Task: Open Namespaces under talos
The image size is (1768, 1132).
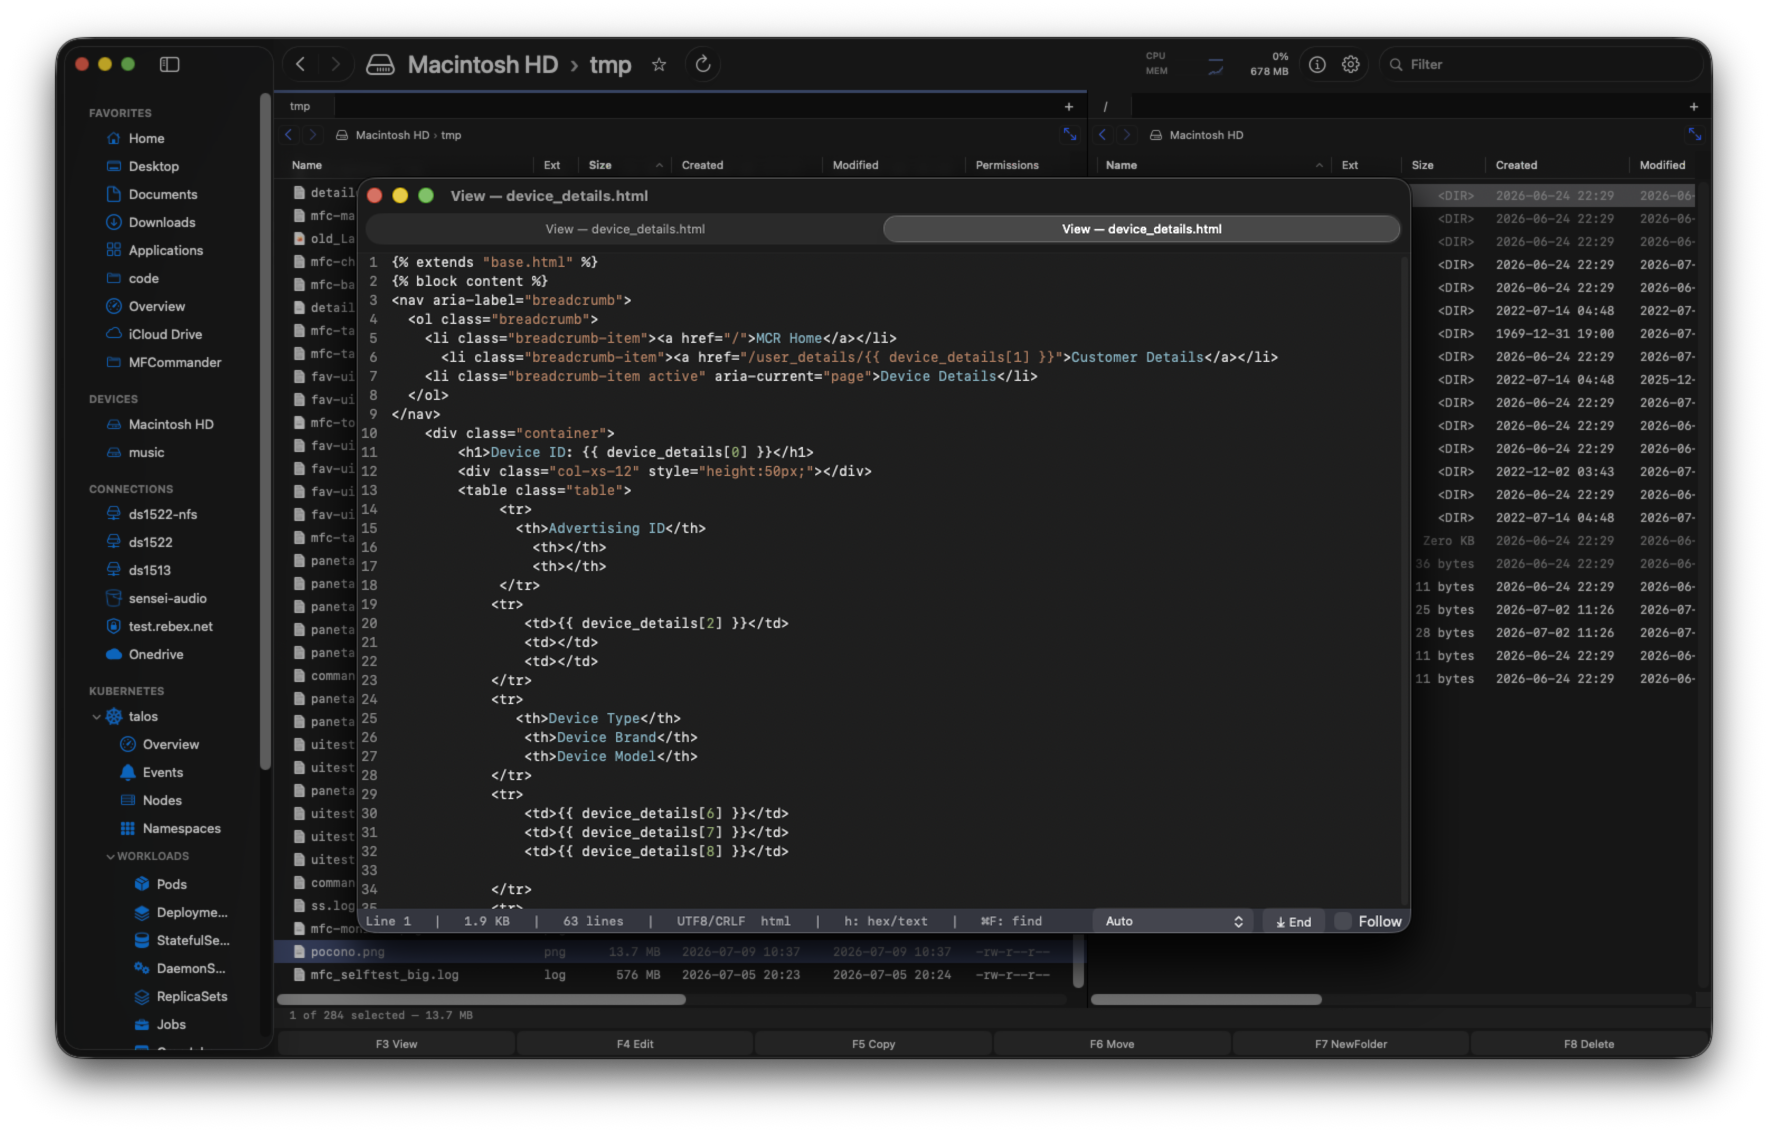Action: pos(181,828)
